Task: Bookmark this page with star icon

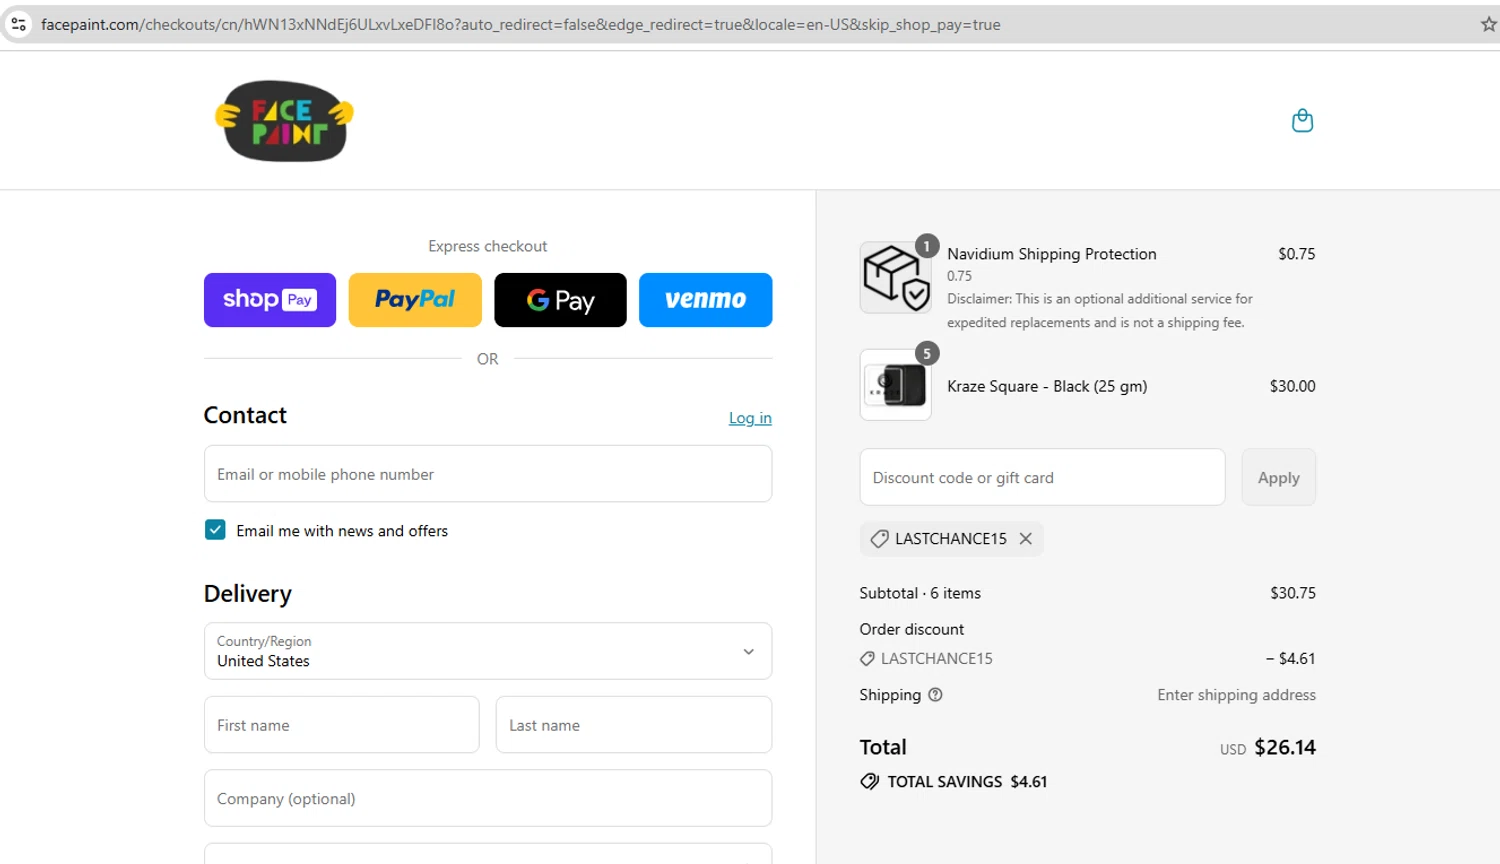Action: 1488,24
